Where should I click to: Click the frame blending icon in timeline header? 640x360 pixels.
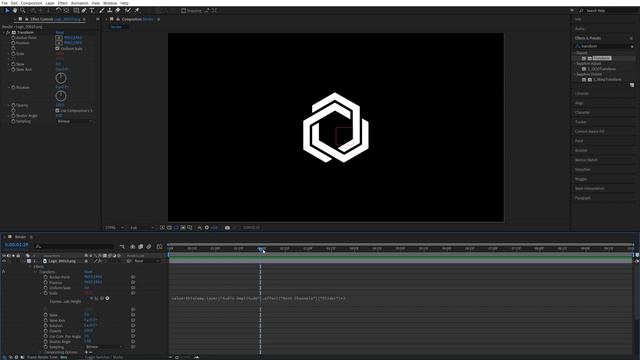click(x=140, y=247)
